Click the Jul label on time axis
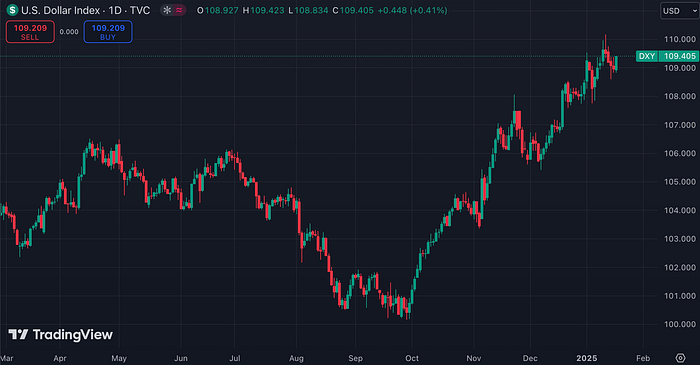 (235, 358)
